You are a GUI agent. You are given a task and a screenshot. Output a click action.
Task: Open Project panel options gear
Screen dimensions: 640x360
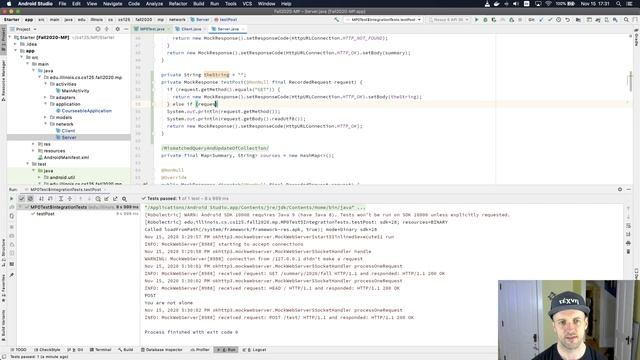tap(118, 29)
